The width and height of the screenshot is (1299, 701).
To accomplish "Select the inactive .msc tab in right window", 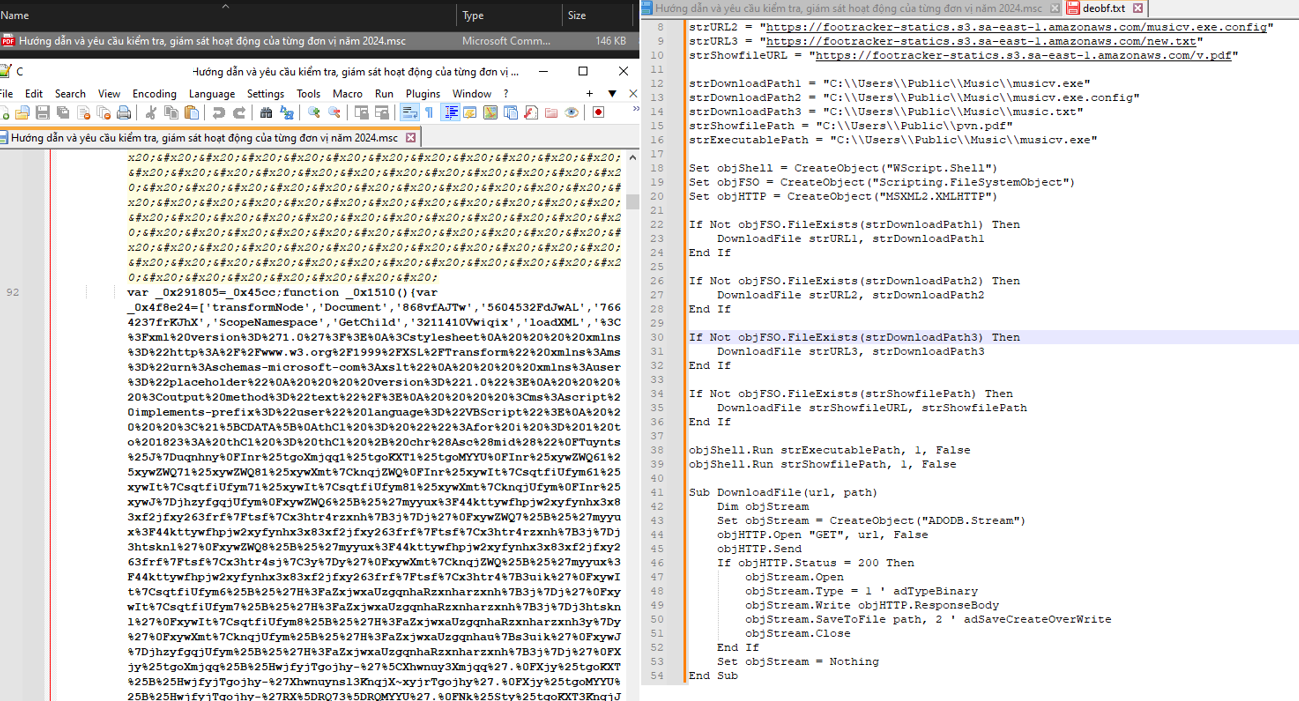I will (x=850, y=8).
